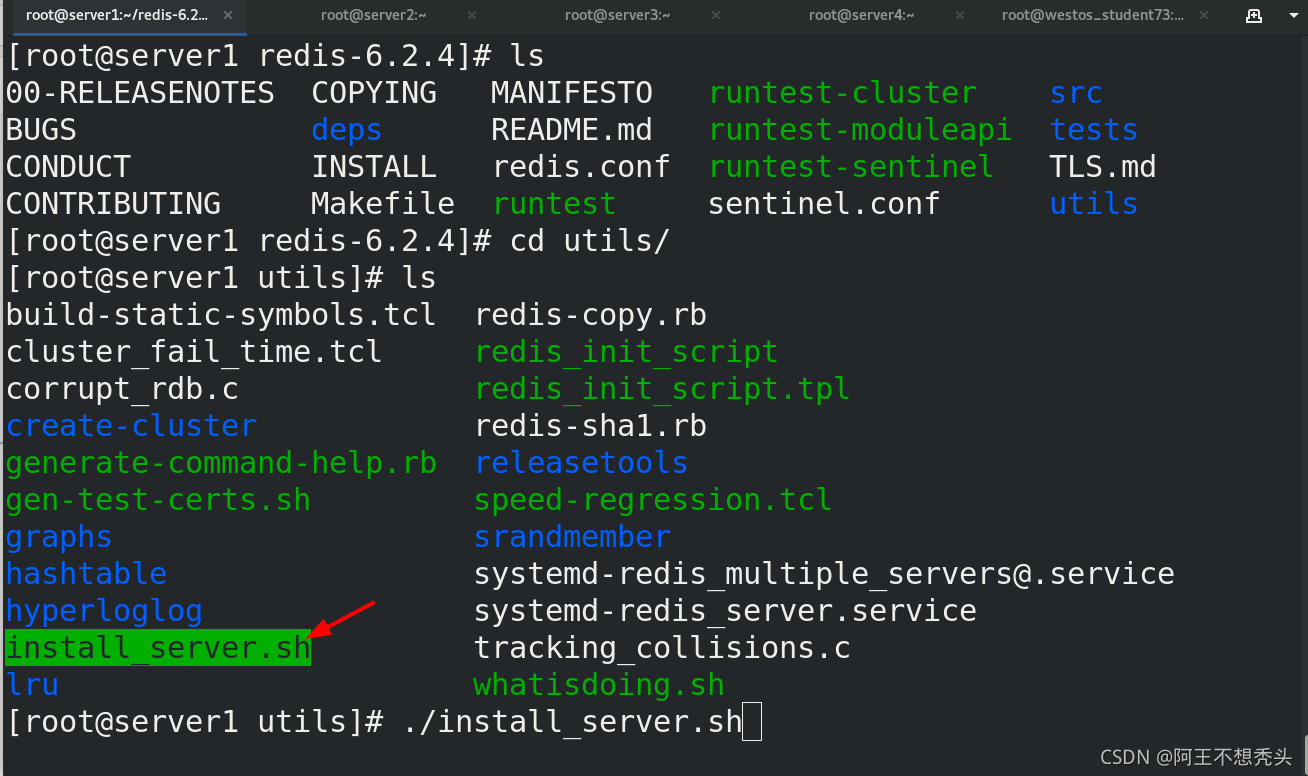This screenshot has width=1308, height=776.
Task: Click the redis.conf file name
Action: click(581, 167)
